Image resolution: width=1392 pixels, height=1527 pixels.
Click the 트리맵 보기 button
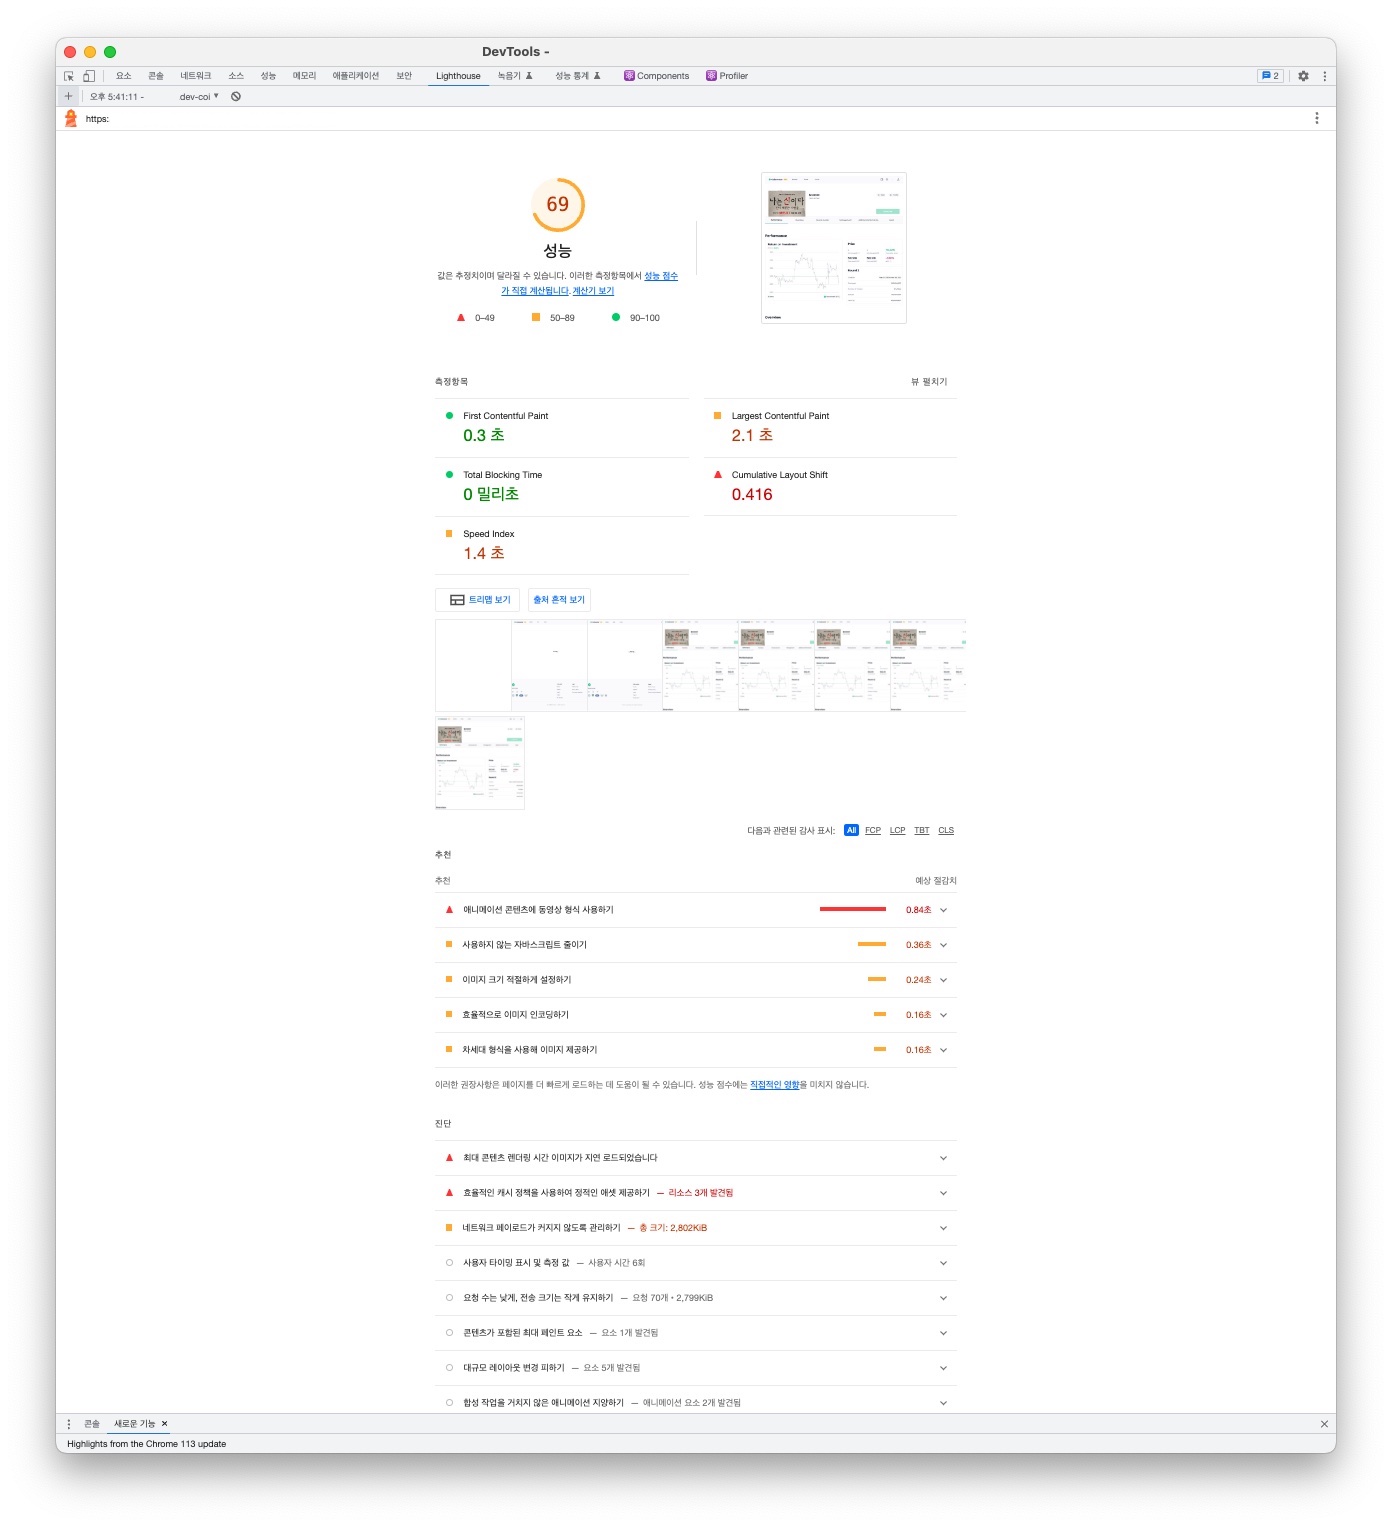click(477, 600)
